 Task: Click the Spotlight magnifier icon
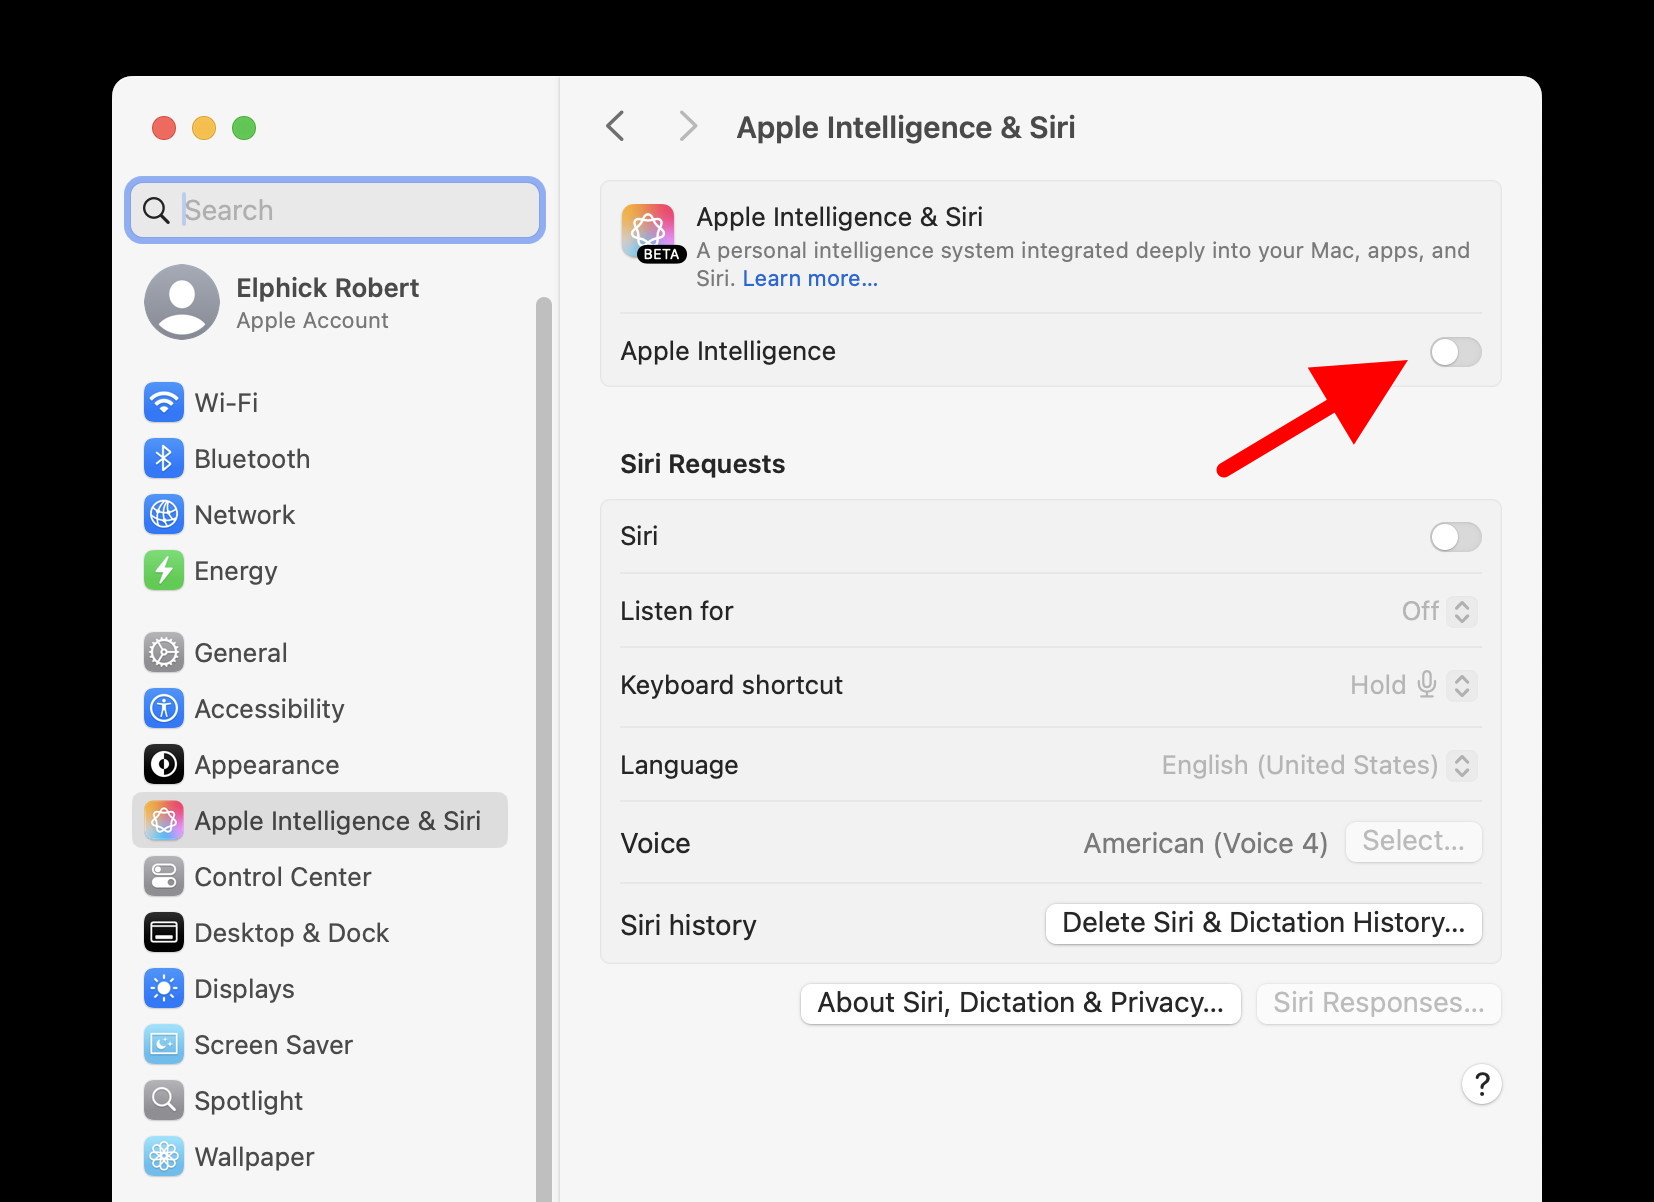(x=164, y=1101)
